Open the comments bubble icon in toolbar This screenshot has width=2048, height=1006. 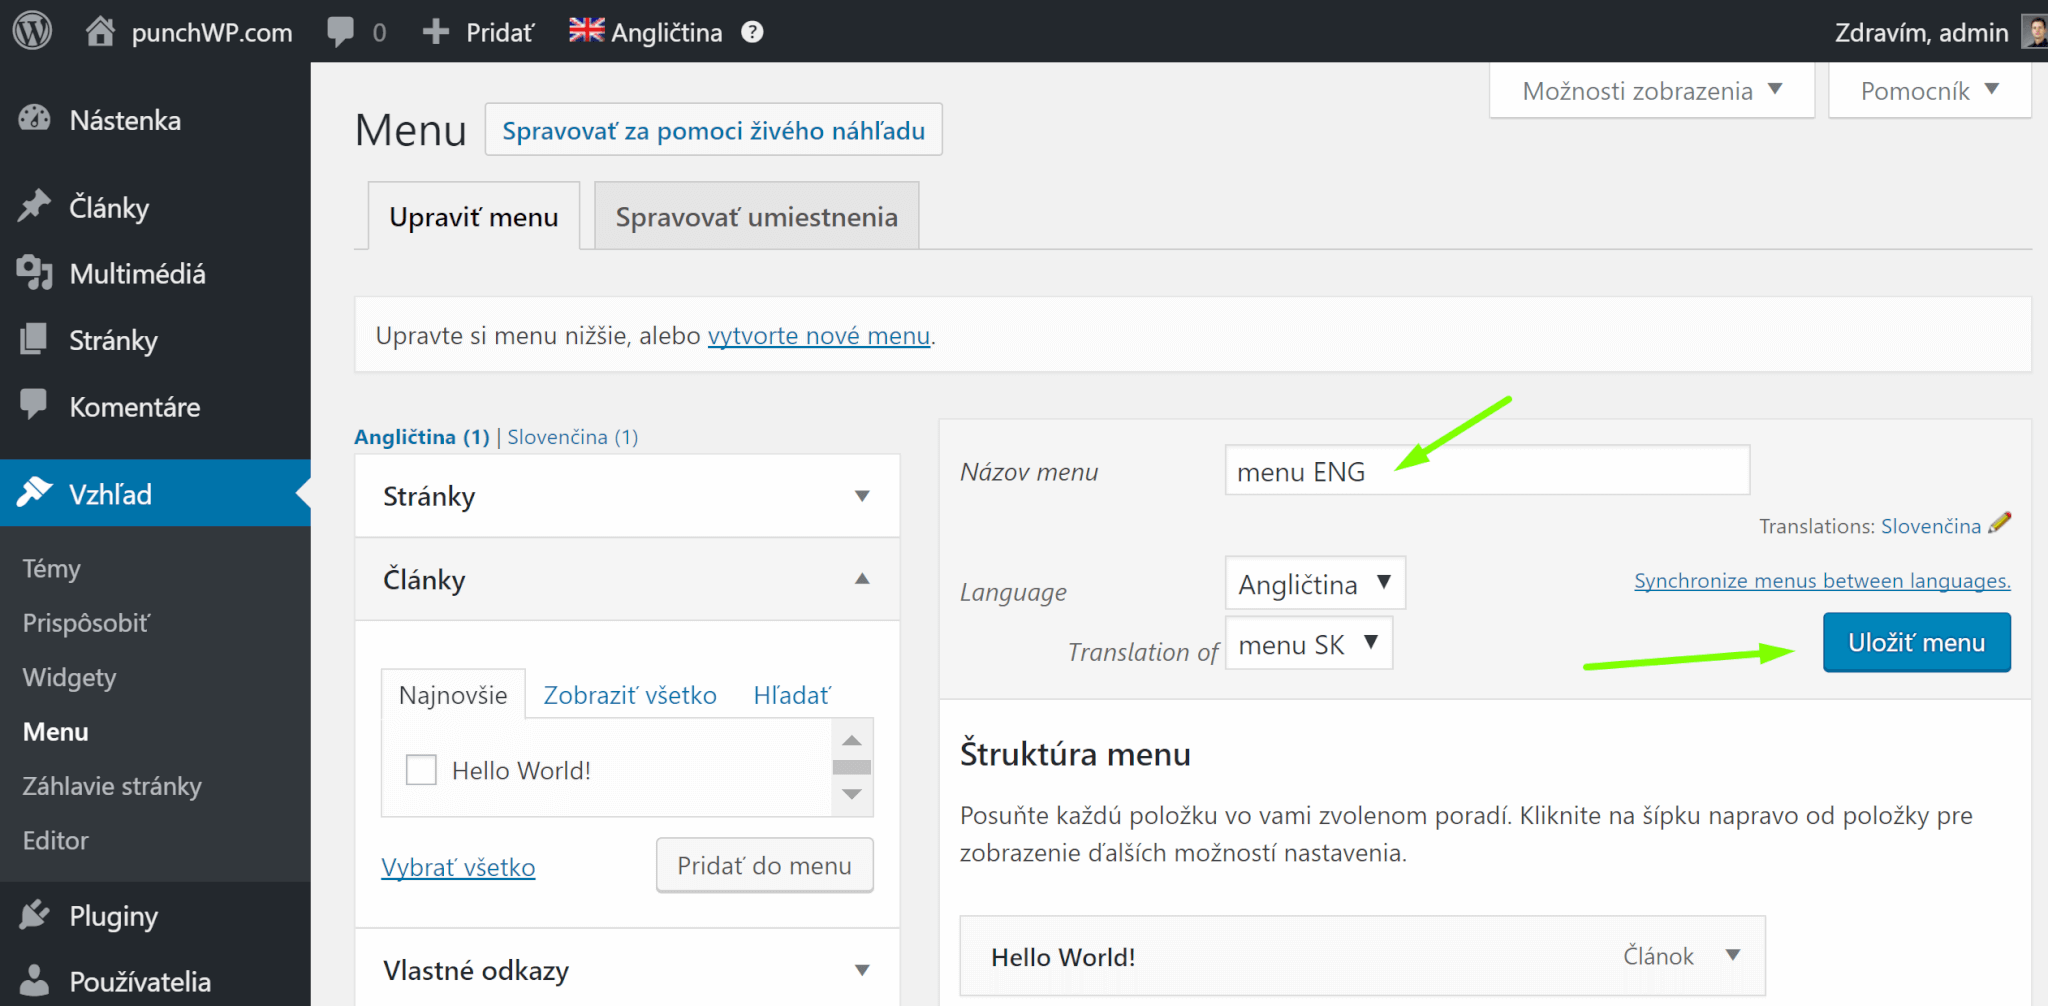pyautogui.click(x=341, y=32)
